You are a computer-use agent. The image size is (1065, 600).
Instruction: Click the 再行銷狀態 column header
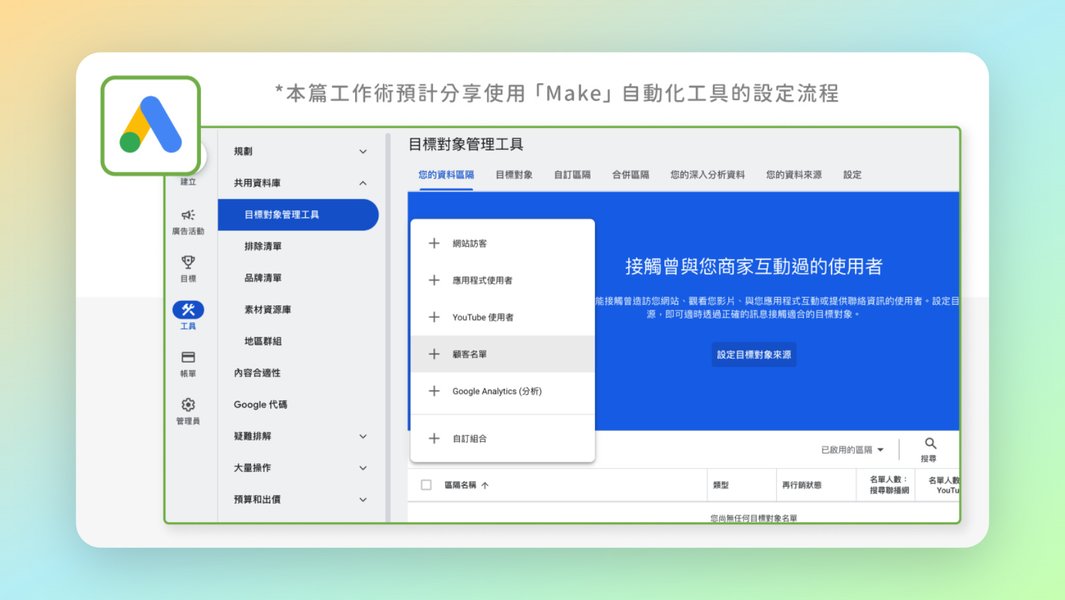tap(801, 485)
